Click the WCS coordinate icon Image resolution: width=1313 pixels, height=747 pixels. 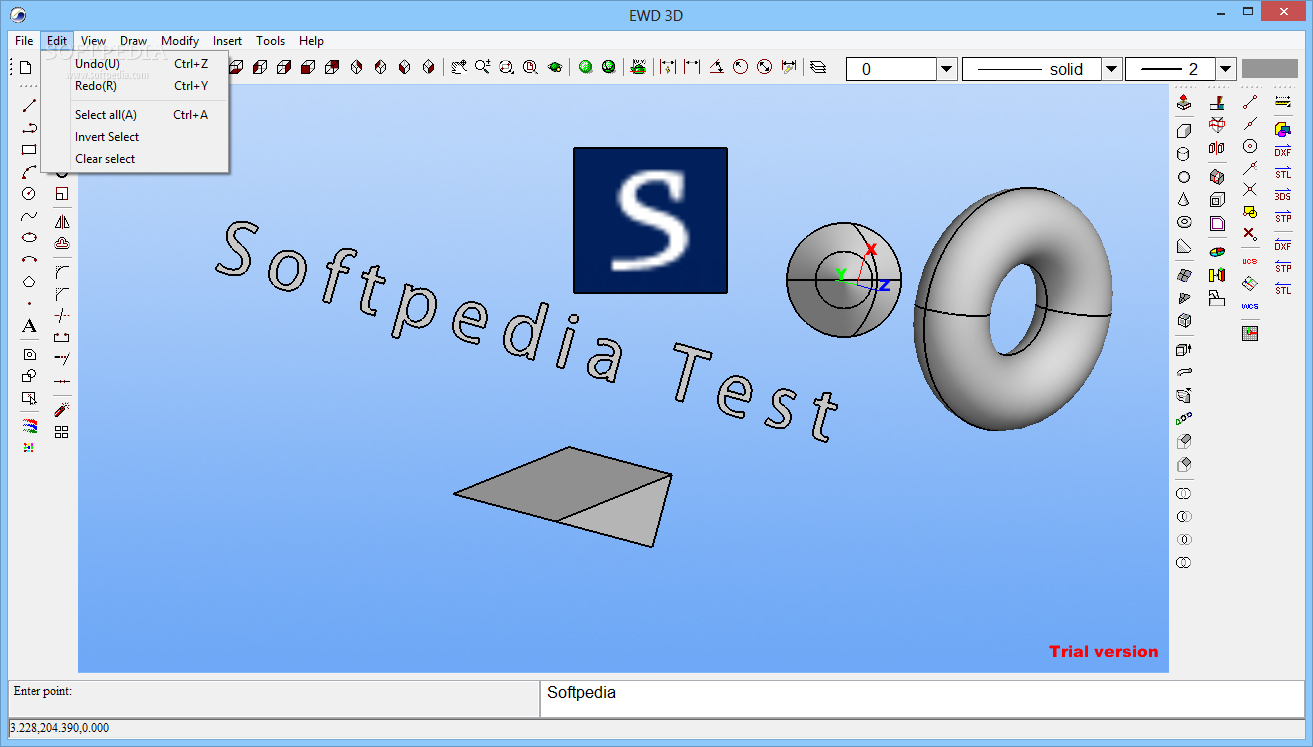click(1250, 307)
